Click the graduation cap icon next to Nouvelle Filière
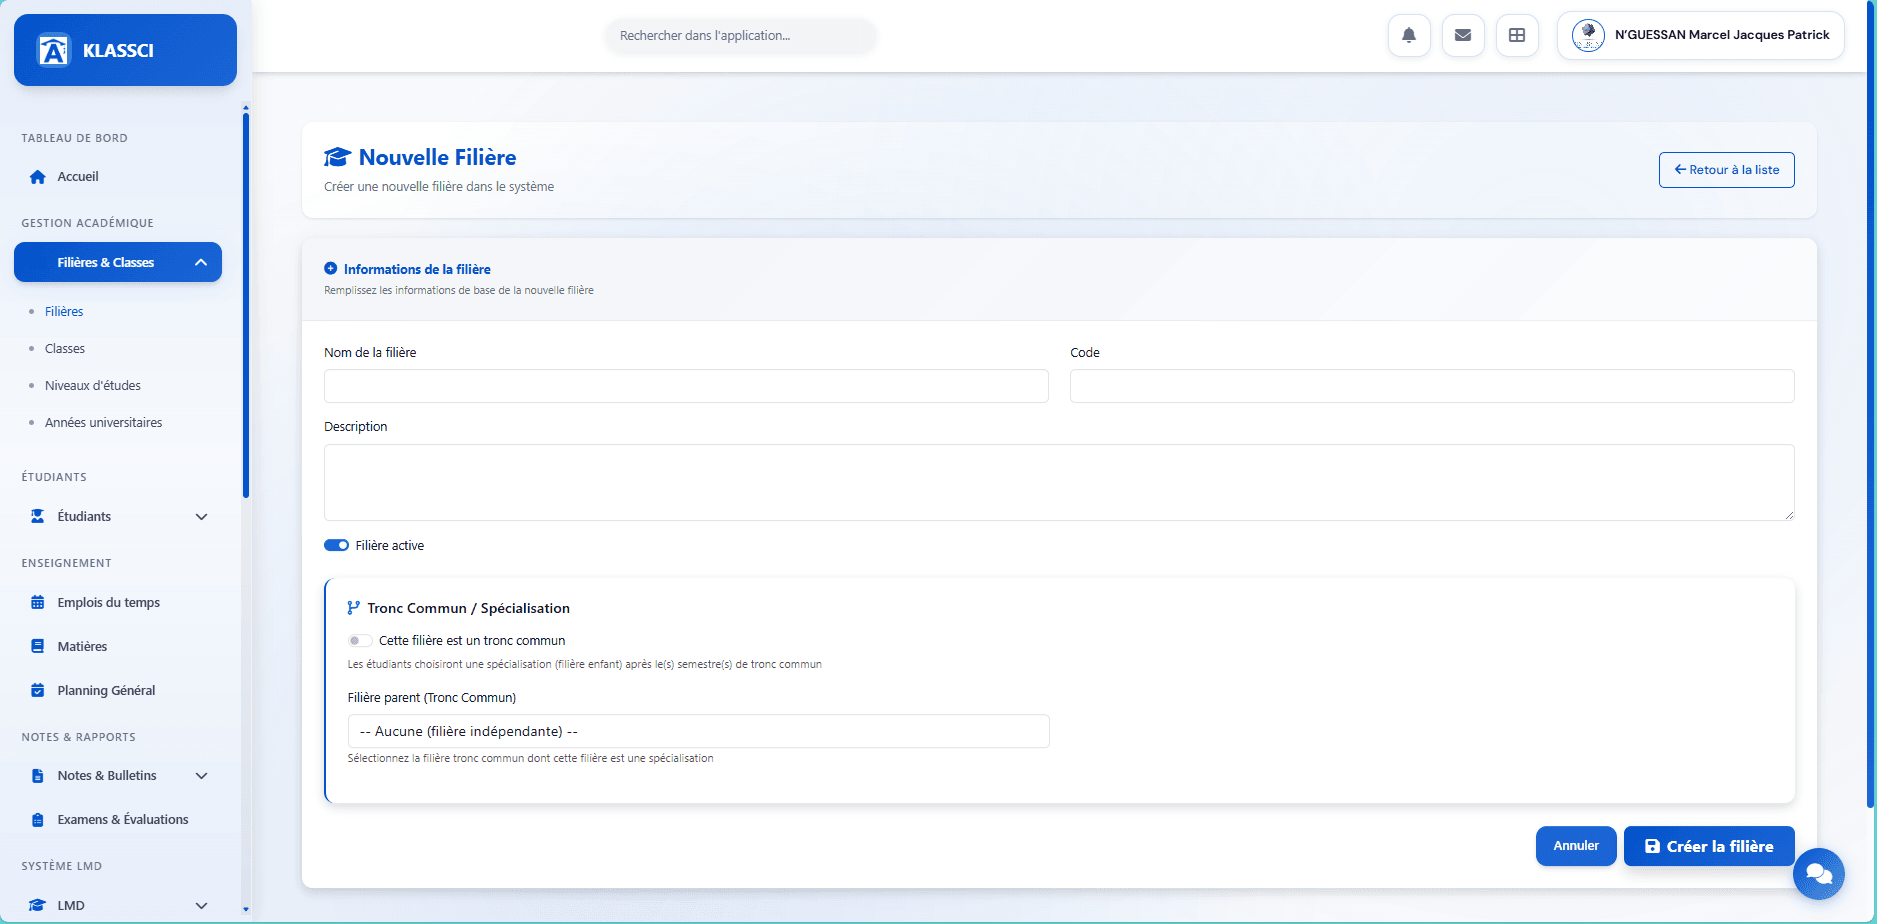 tap(337, 156)
